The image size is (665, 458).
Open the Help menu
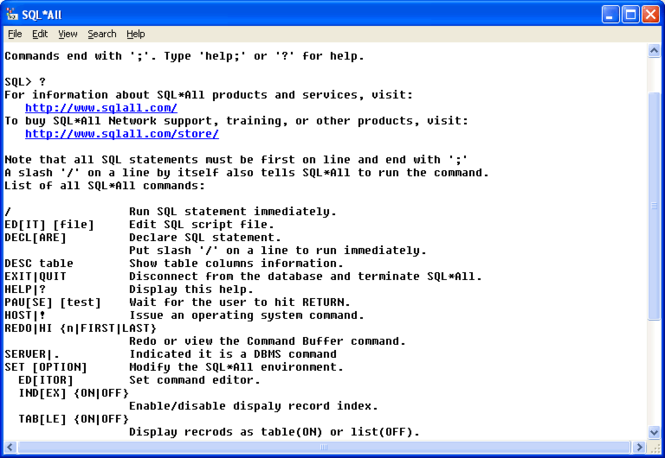pos(136,34)
